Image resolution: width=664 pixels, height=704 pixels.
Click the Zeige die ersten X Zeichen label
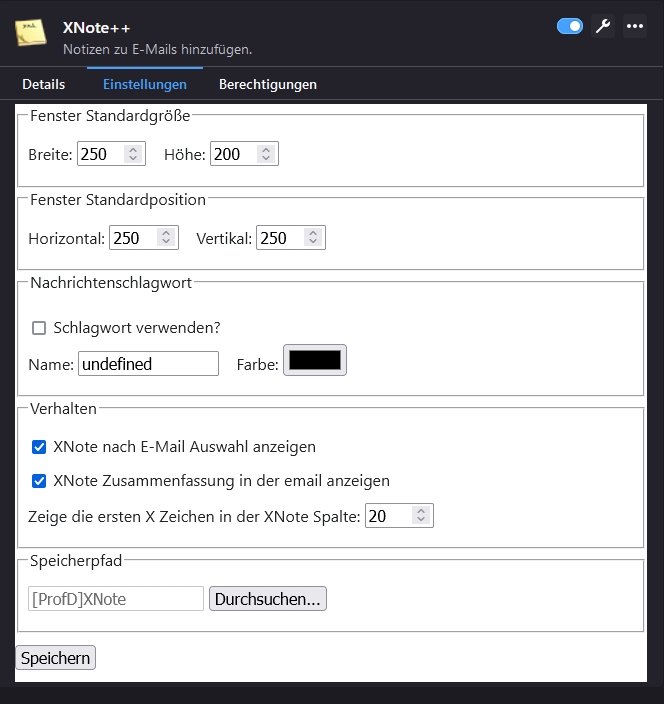[x=194, y=517]
